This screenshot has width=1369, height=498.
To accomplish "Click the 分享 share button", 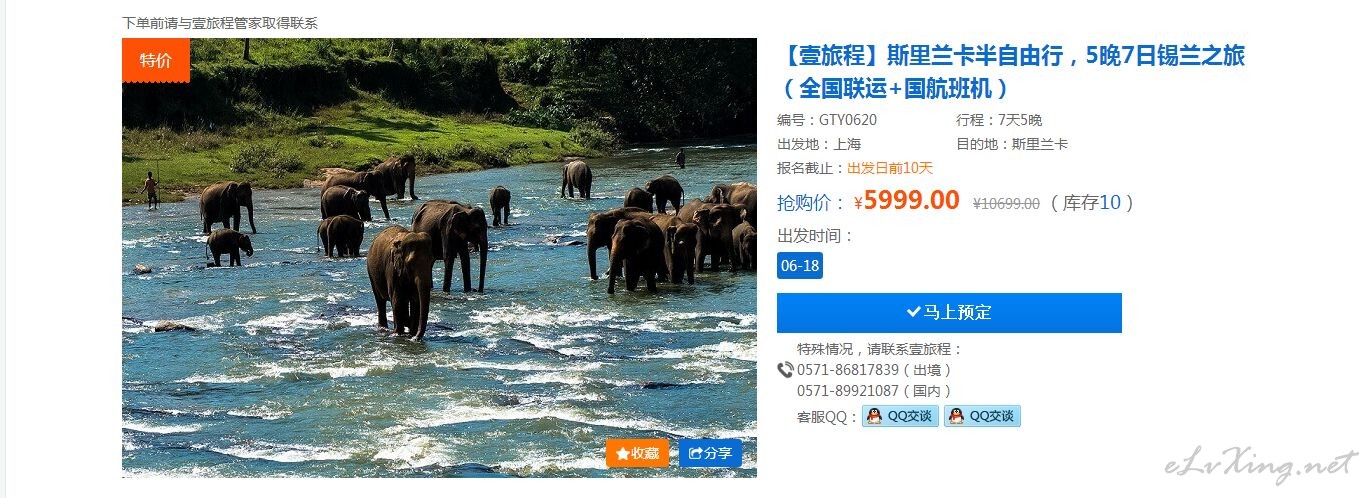I will coord(710,453).
